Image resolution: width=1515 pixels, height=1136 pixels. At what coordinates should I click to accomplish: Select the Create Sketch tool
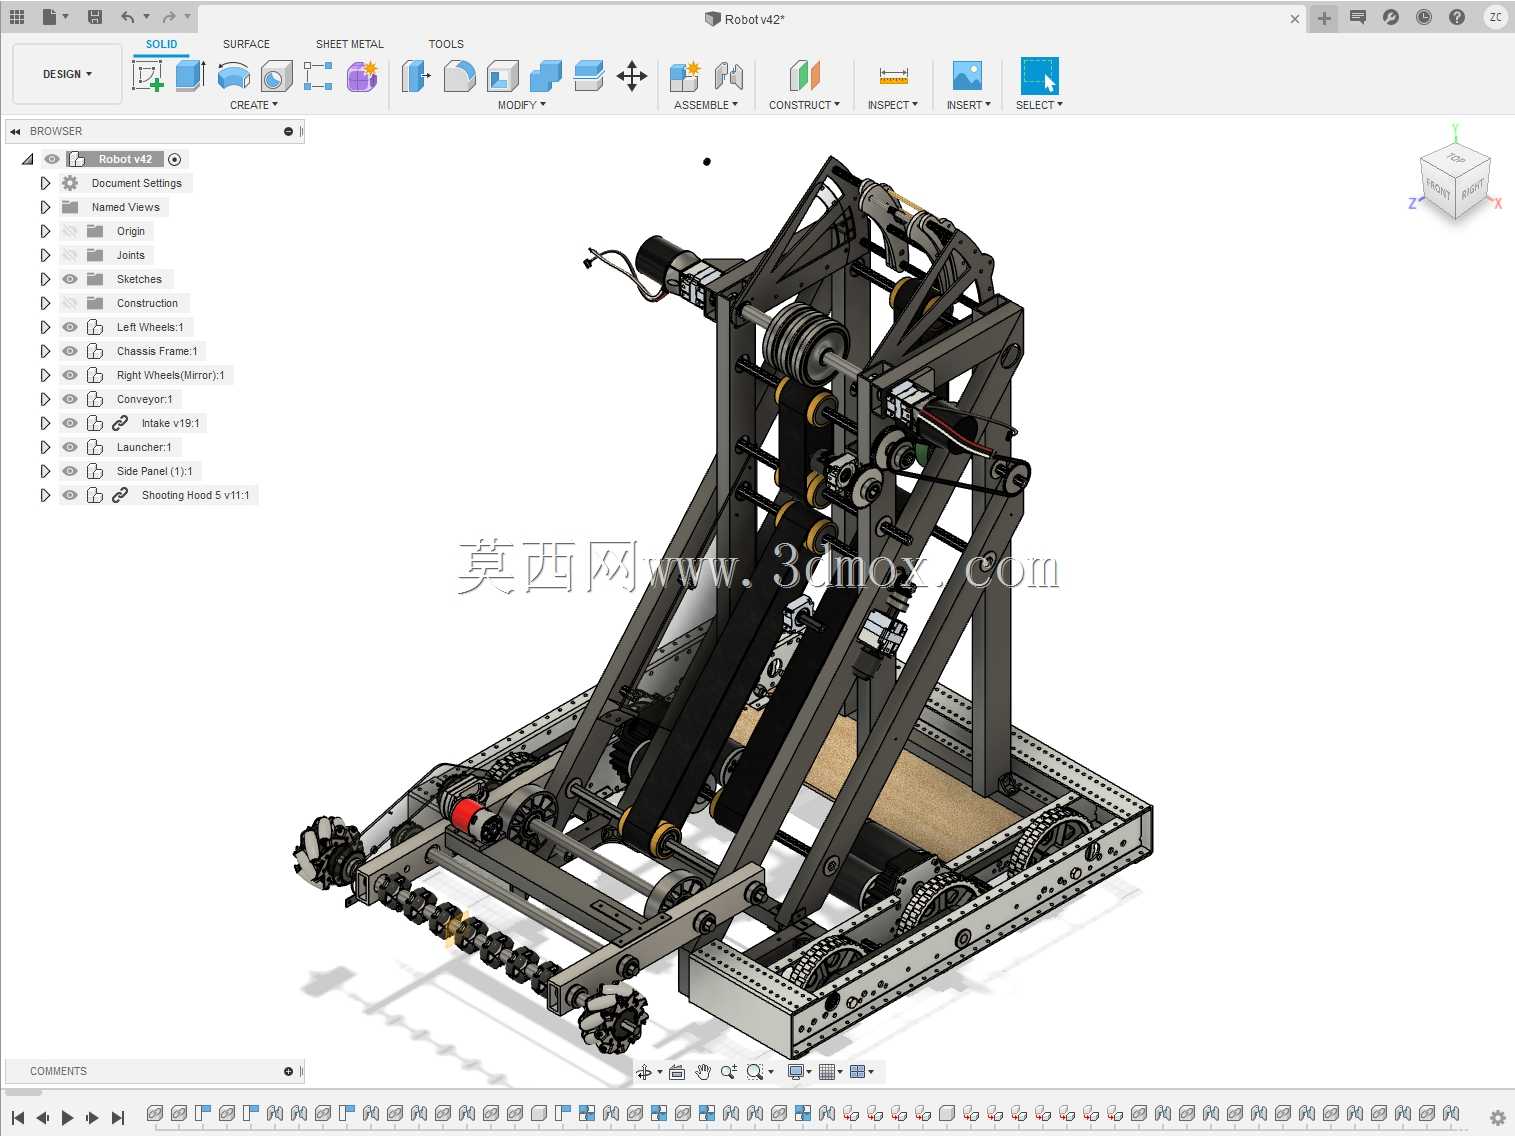coord(148,75)
